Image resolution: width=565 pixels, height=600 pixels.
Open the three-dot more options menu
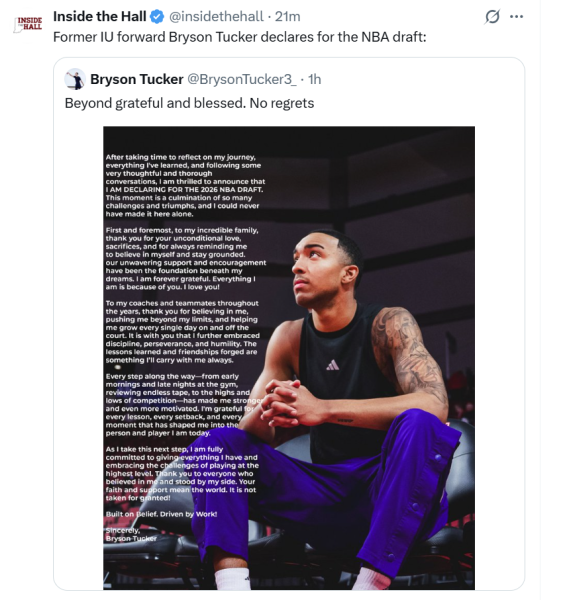coord(516,16)
